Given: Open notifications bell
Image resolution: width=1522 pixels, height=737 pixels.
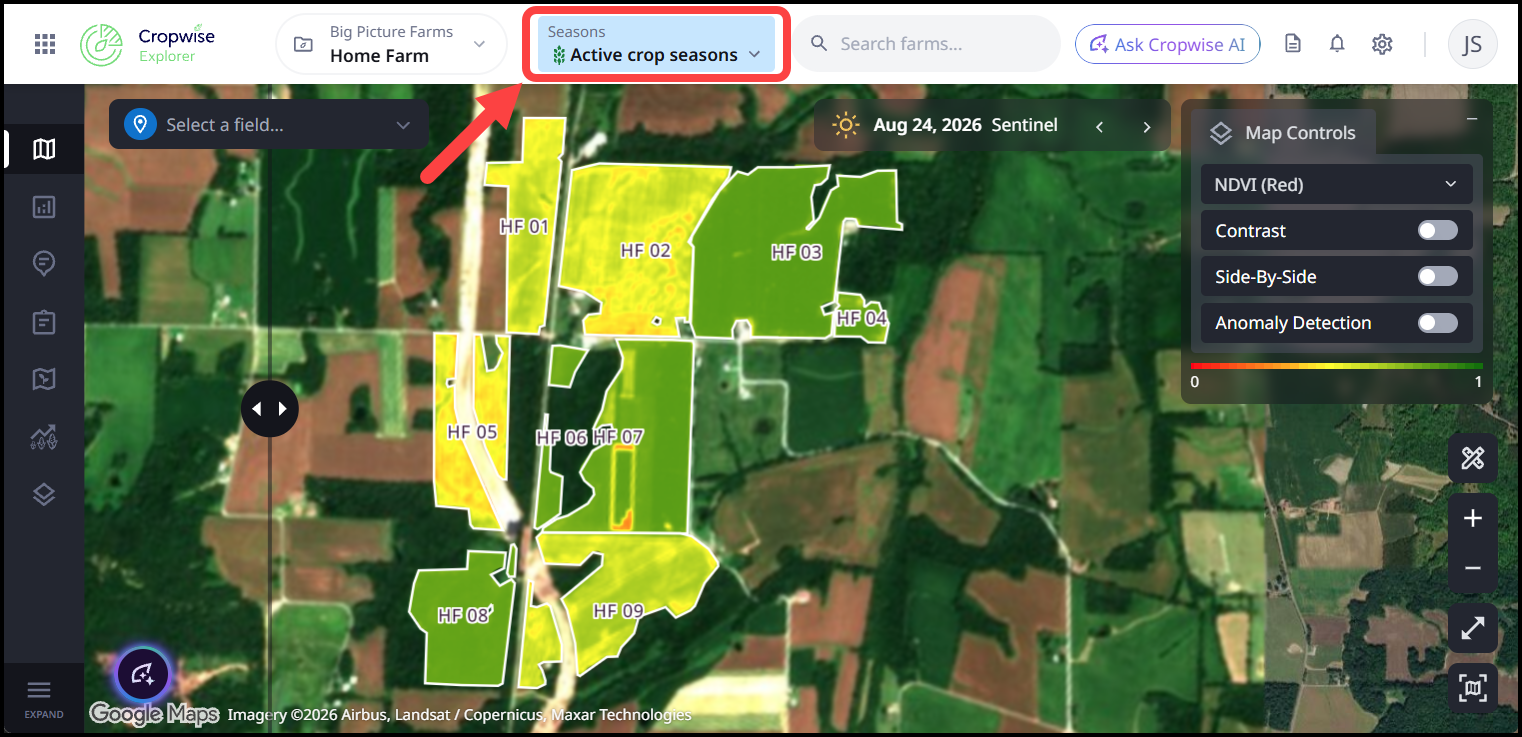Looking at the screenshot, I should [1337, 44].
